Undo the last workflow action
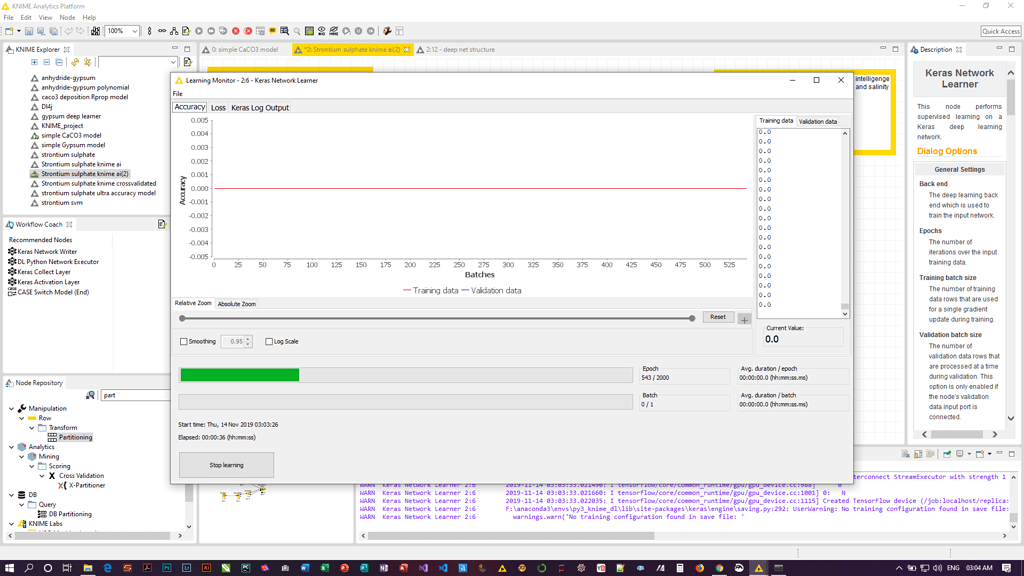The height and width of the screenshot is (576, 1024). 69,30
